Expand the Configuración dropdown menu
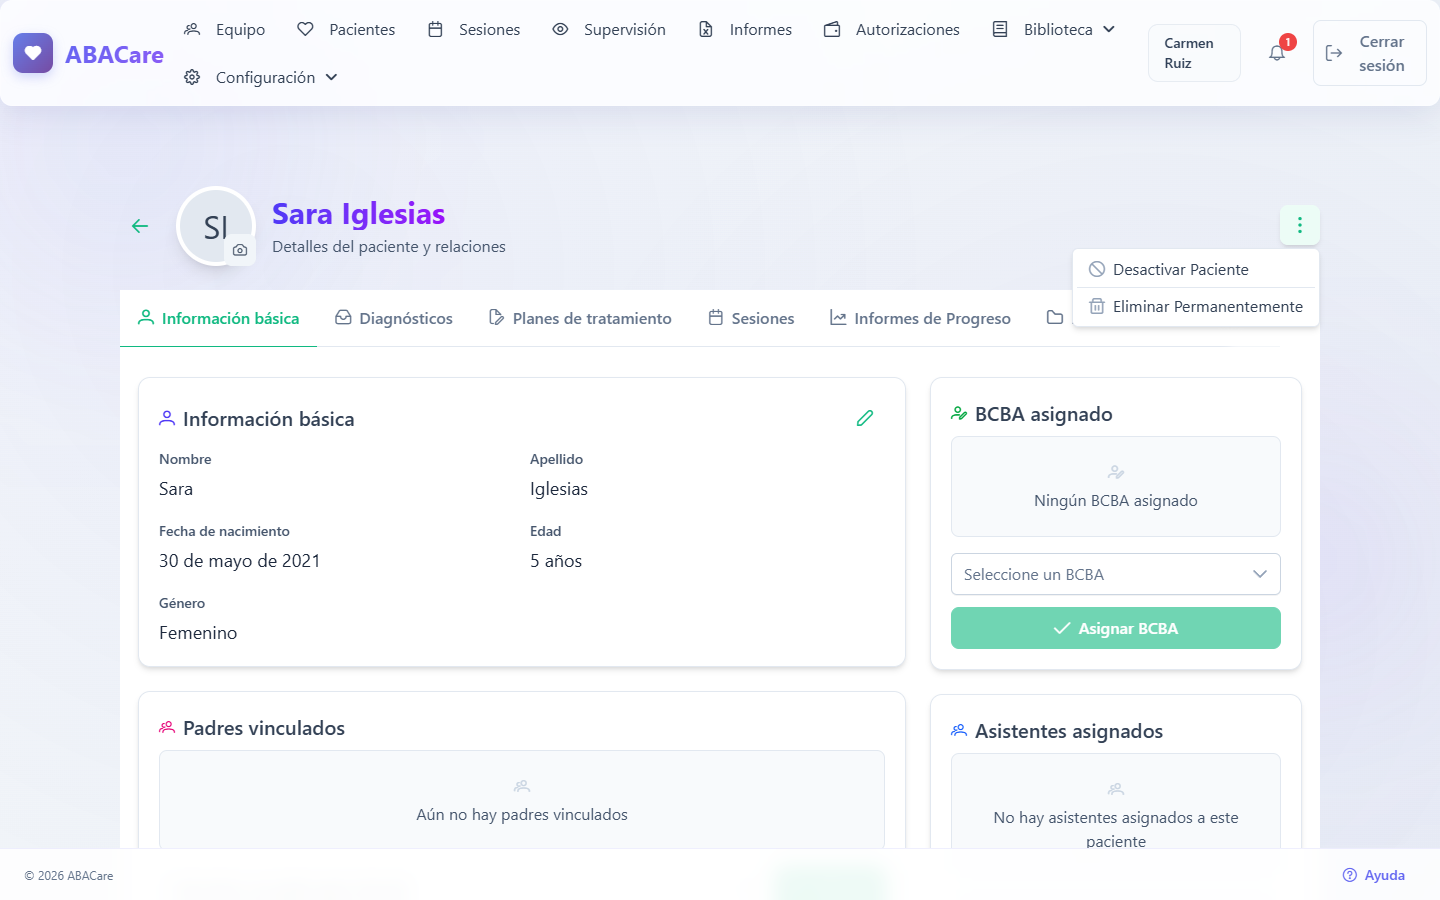Screen dimensions: 1440x900 tap(261, 78)
